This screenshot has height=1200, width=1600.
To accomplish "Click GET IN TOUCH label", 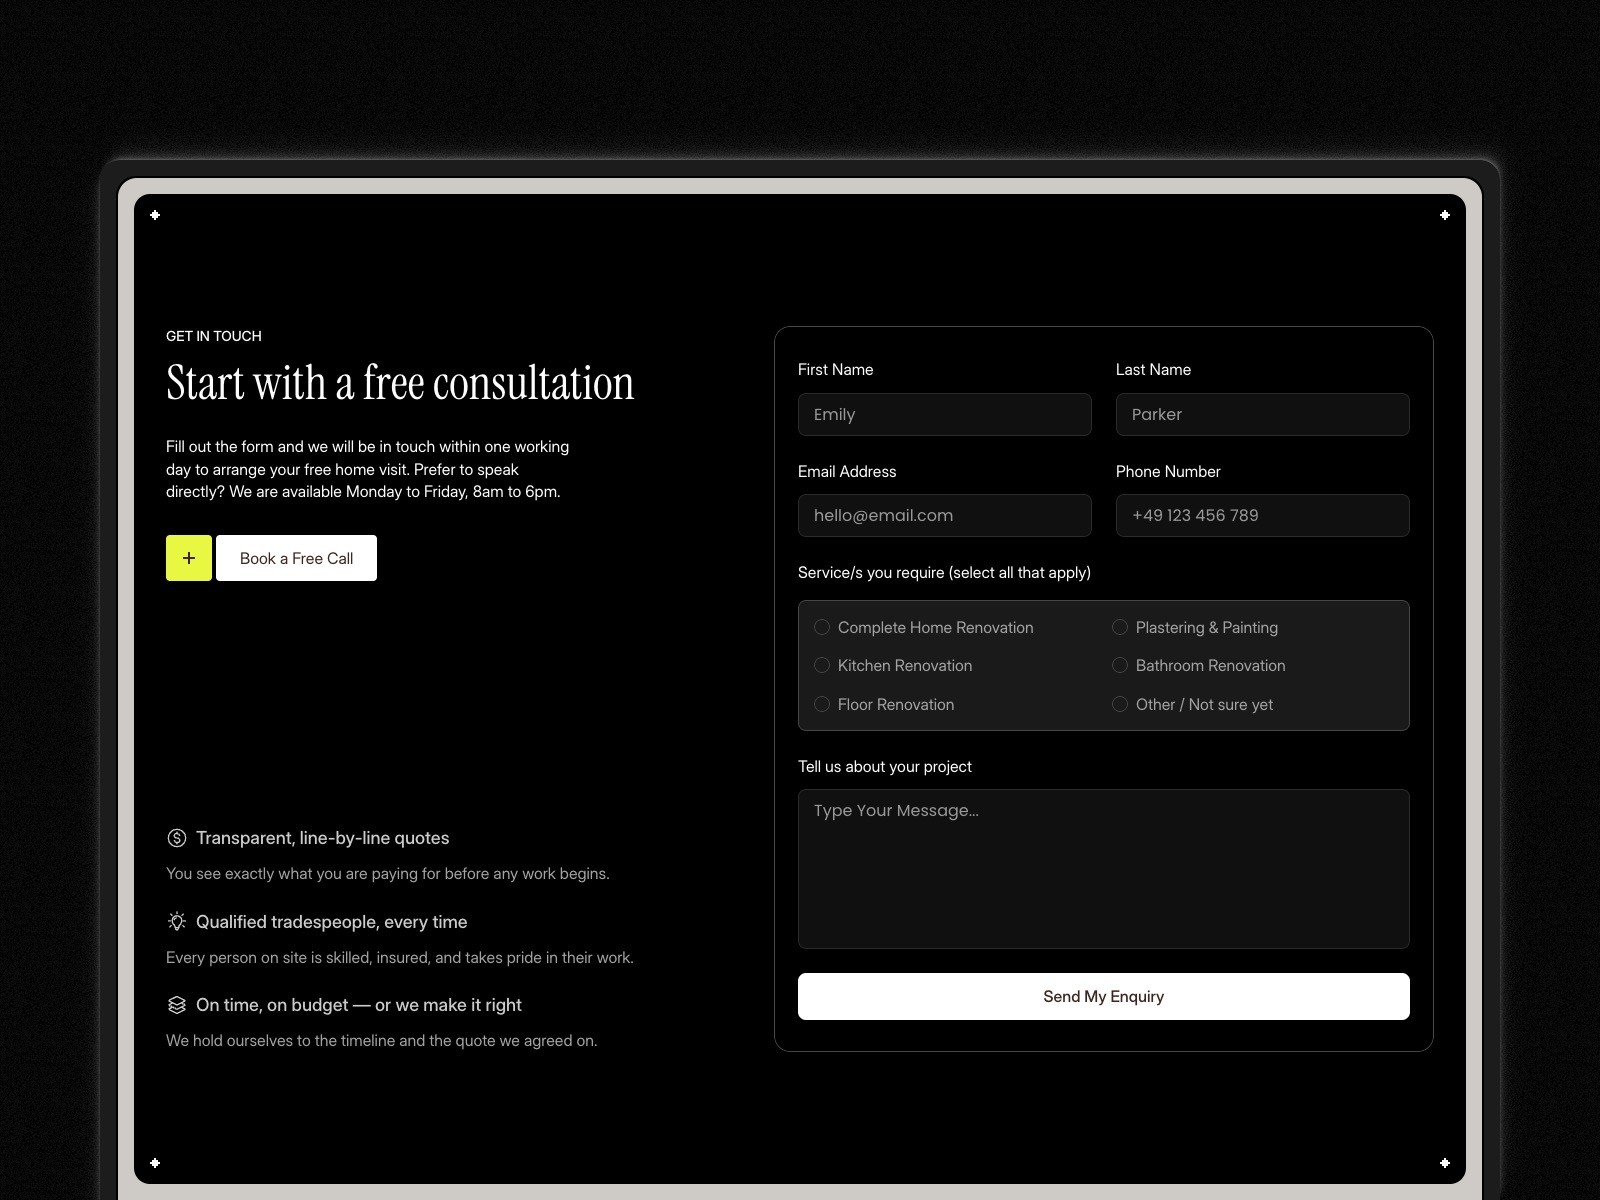I will (x=214, y=336).
